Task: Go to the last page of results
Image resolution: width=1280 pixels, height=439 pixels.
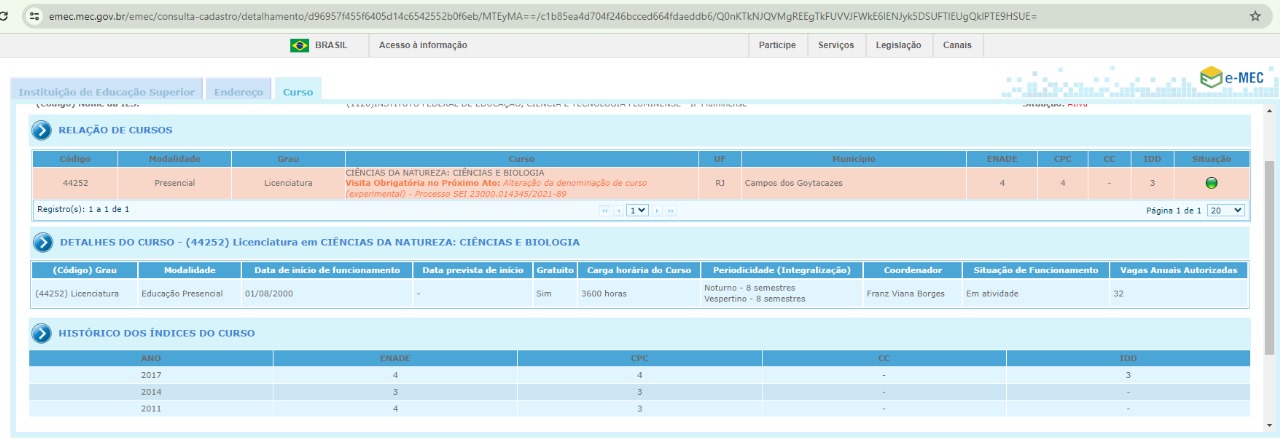Action: coord(671,210)
